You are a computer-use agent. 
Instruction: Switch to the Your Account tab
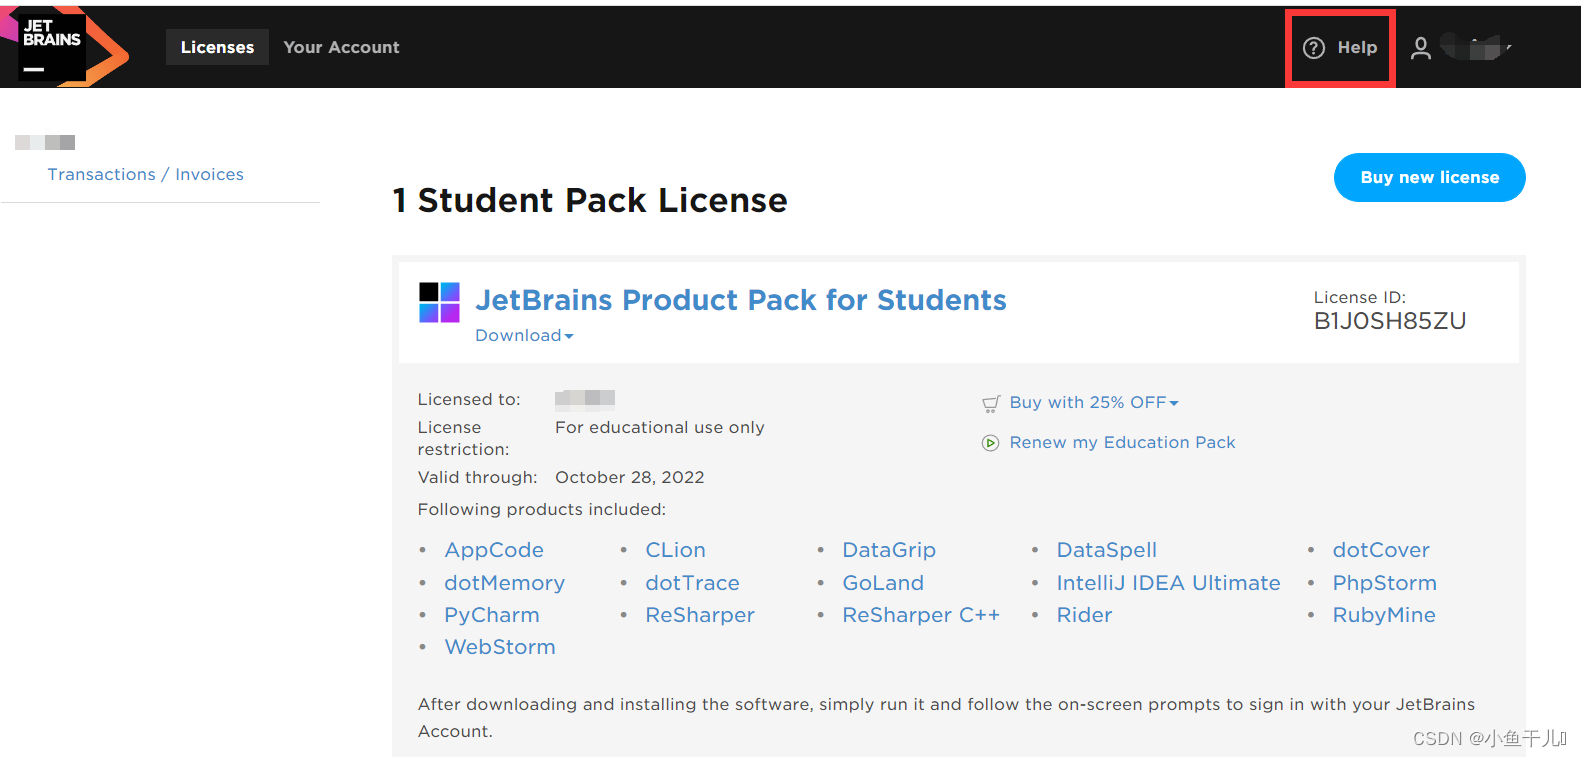click(341, 47)
